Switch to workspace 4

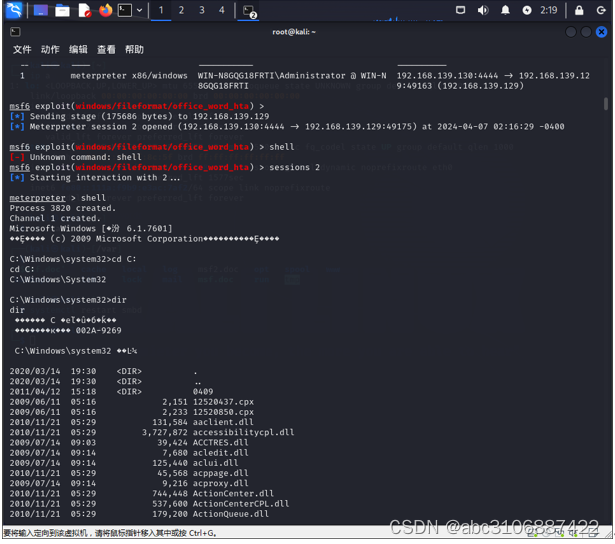coord(222,10)
